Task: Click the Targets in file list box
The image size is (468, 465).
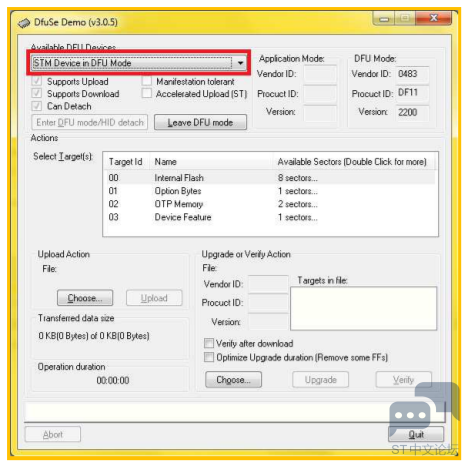Action: (363, 308)
